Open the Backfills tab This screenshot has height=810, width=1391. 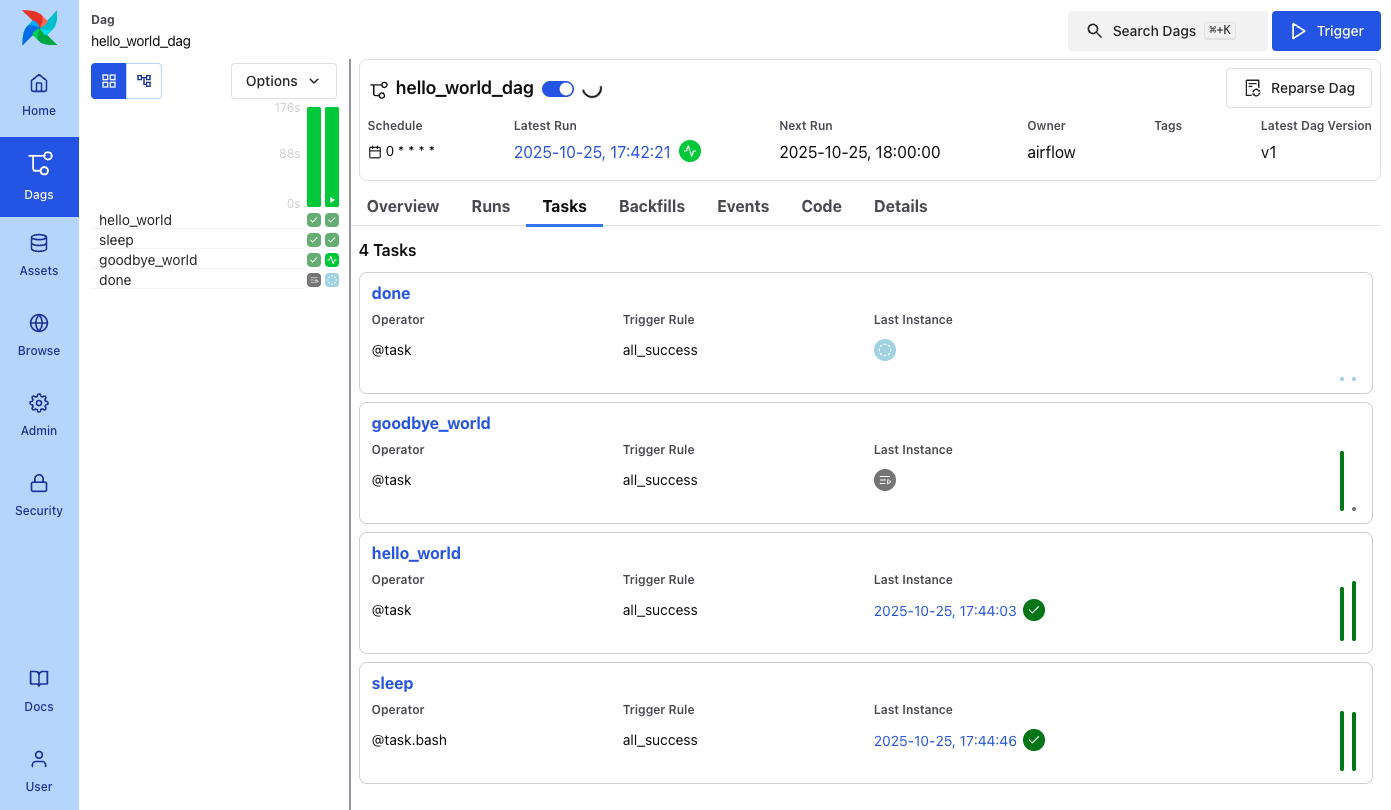[x=652, y=207]
